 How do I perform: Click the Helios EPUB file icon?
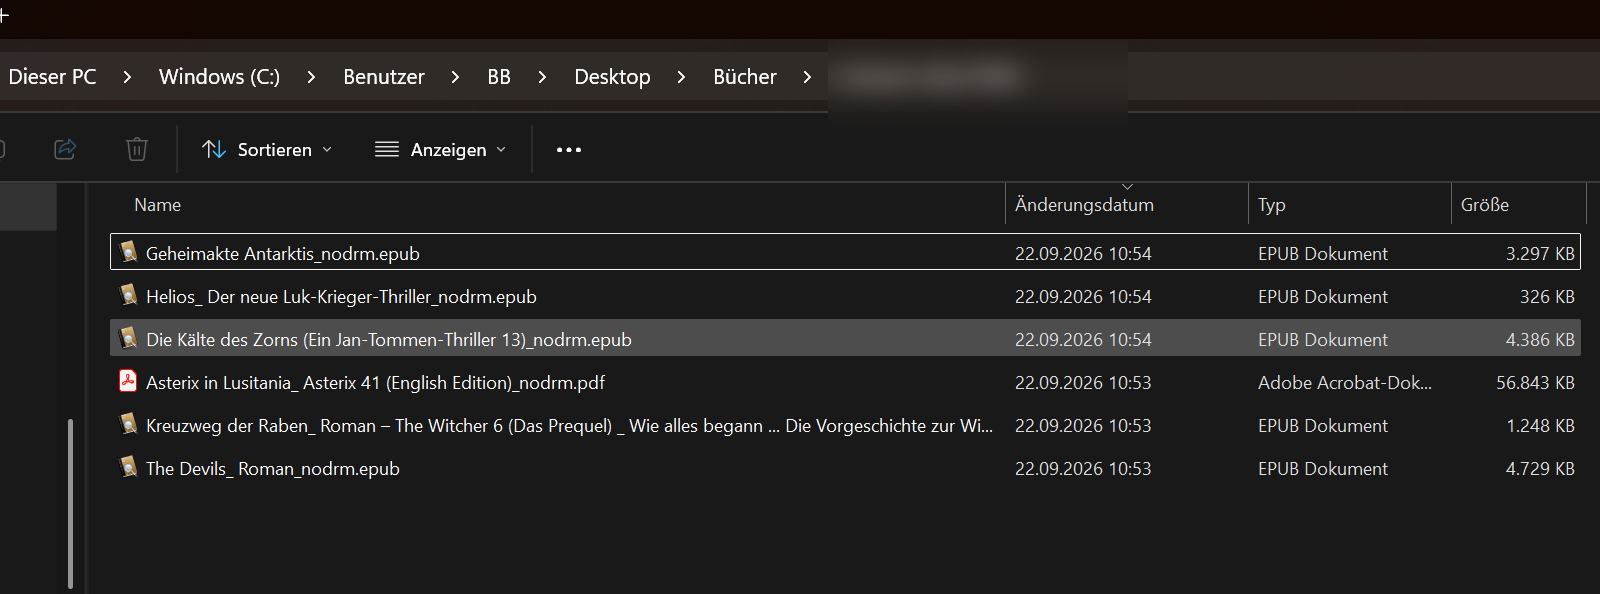point(128,295)
